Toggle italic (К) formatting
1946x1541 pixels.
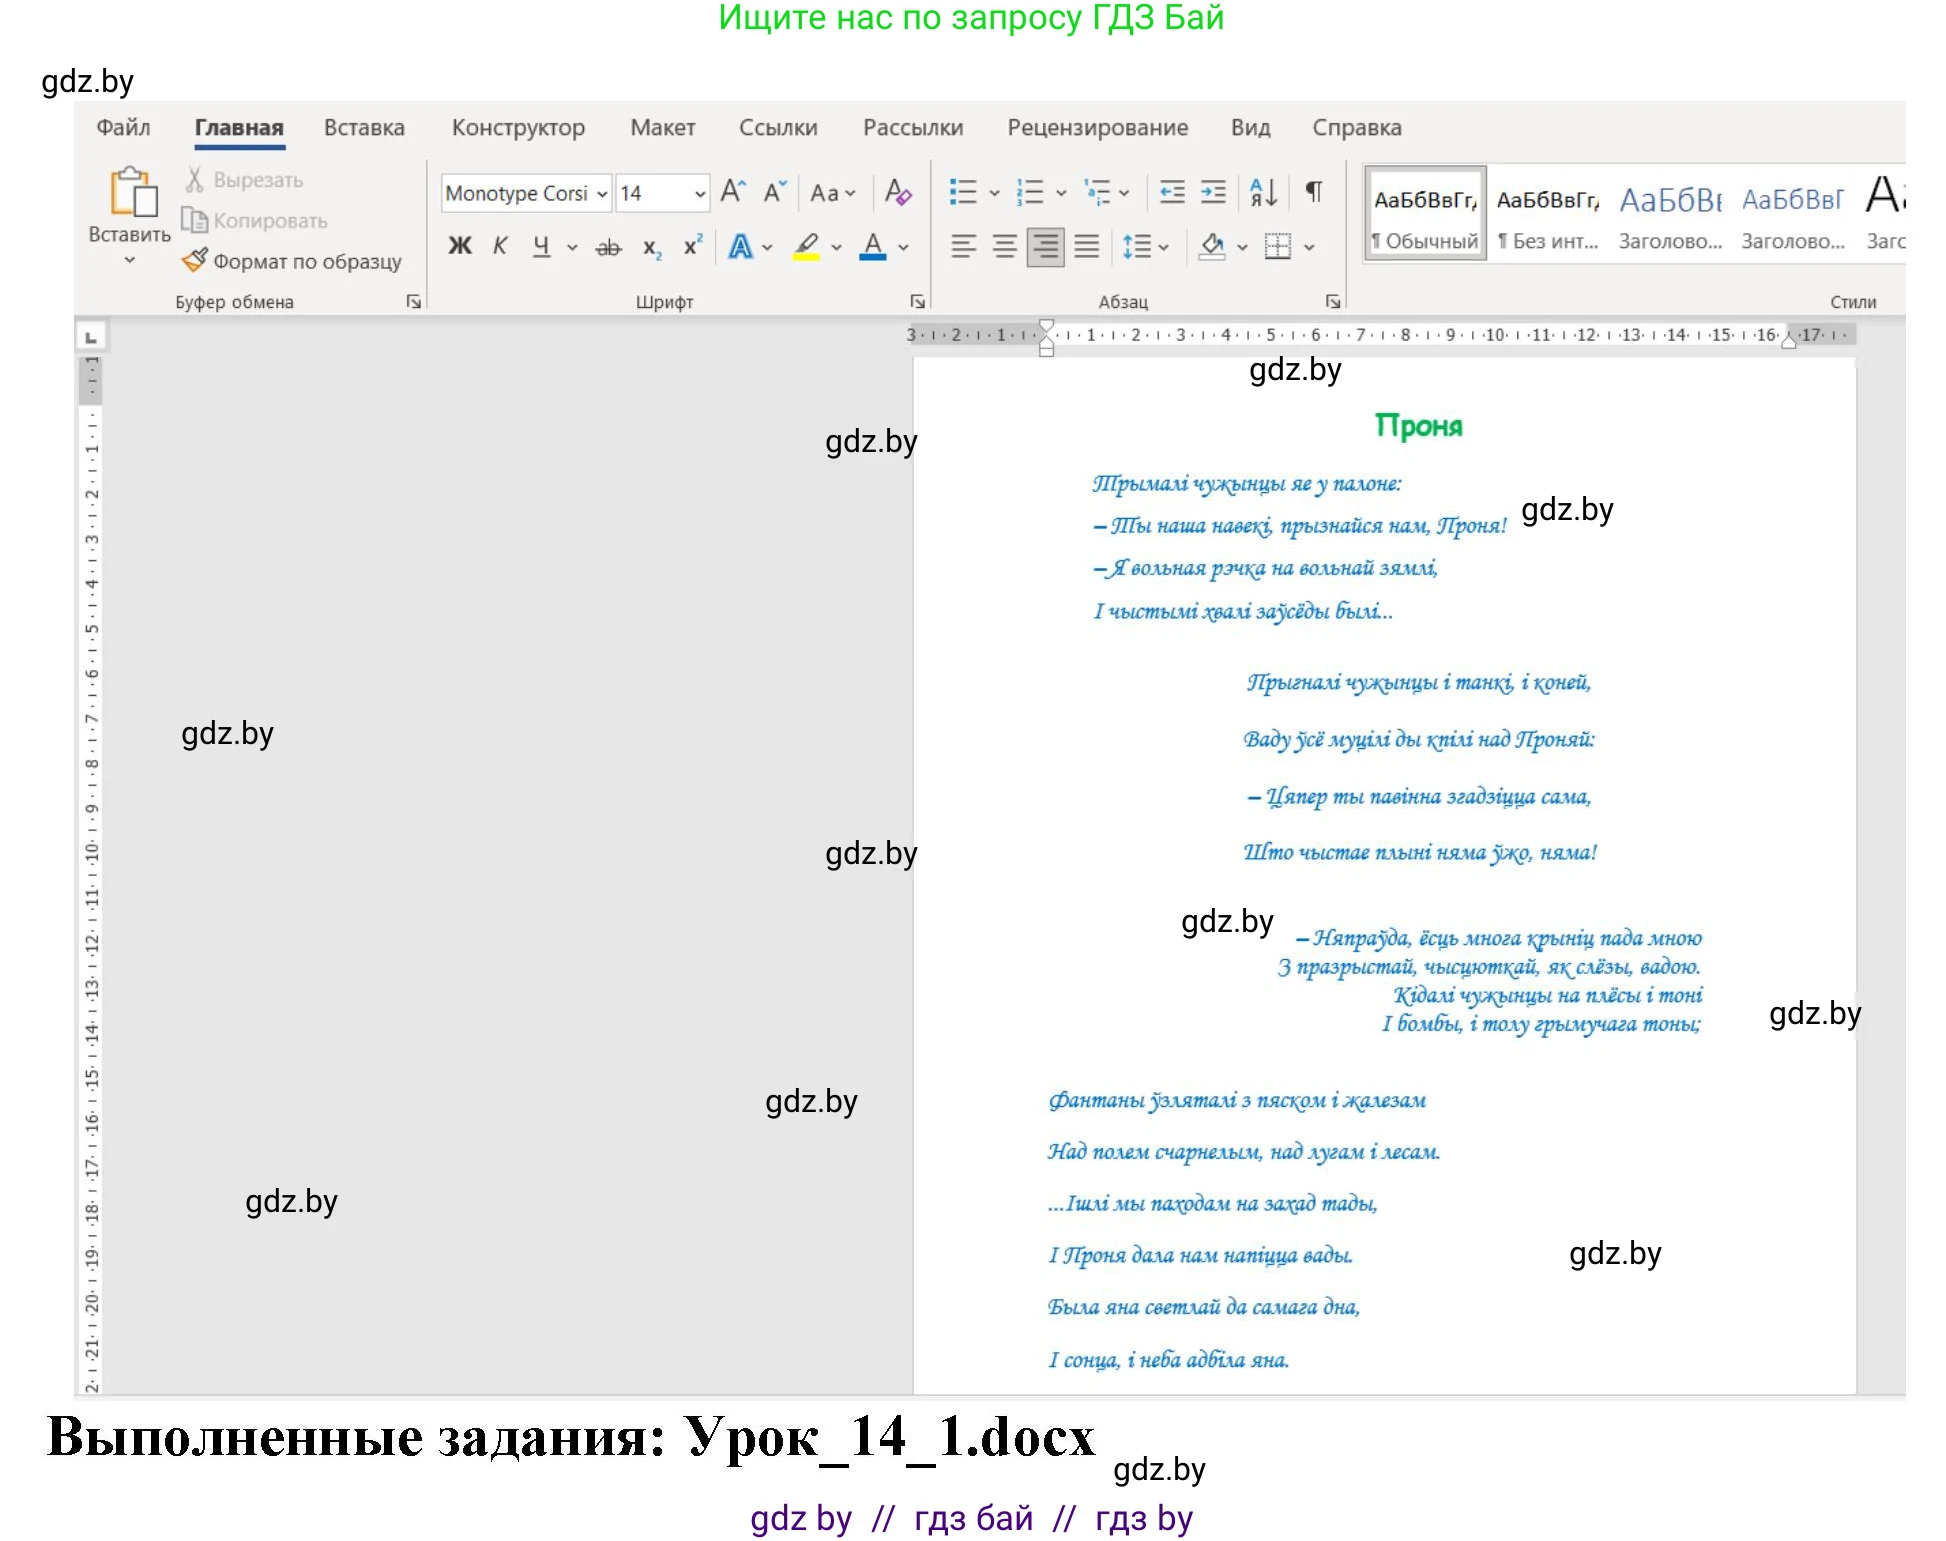click(x=500, y=246)
